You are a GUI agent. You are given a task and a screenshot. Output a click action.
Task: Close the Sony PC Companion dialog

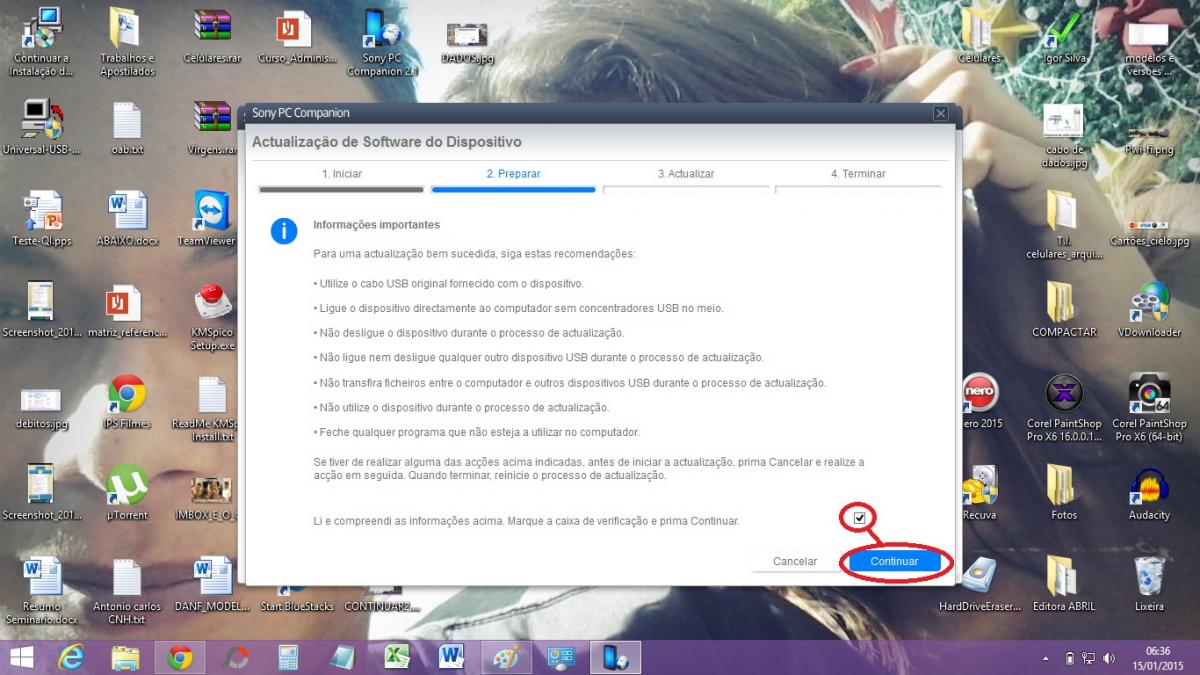point(940,114)
